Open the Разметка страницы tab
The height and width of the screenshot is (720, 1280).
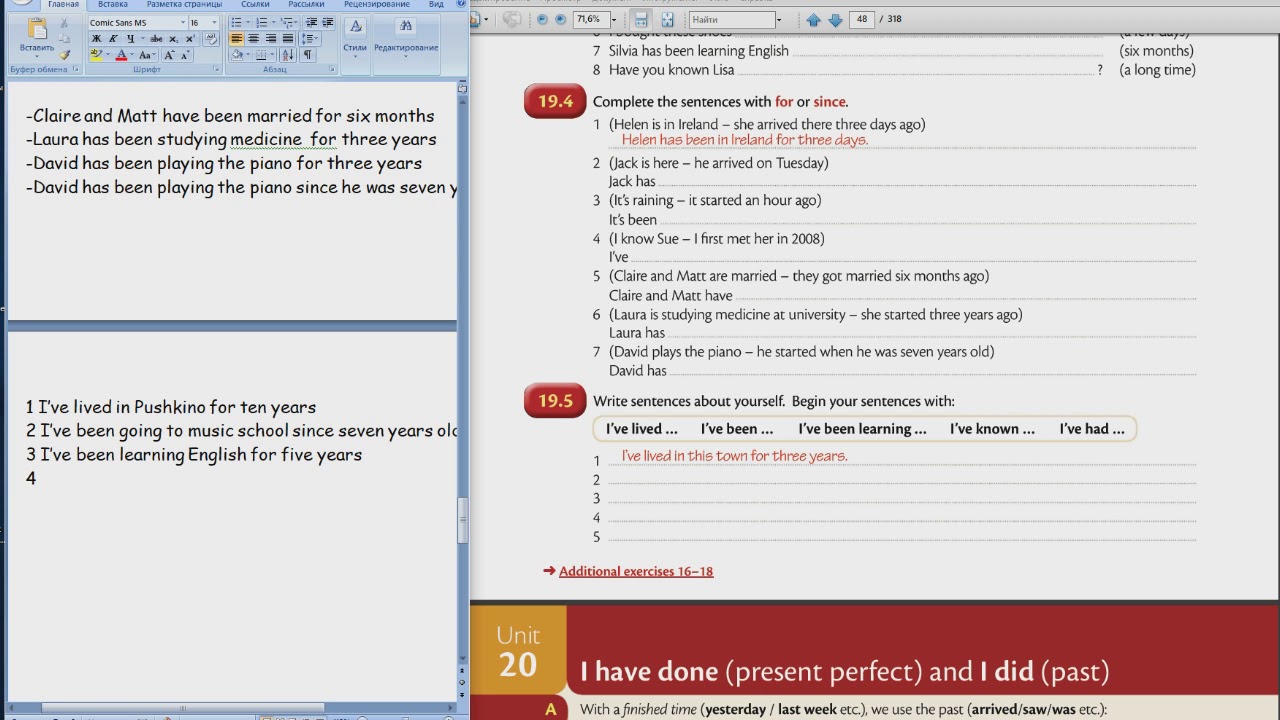click(x=184, y=4)
